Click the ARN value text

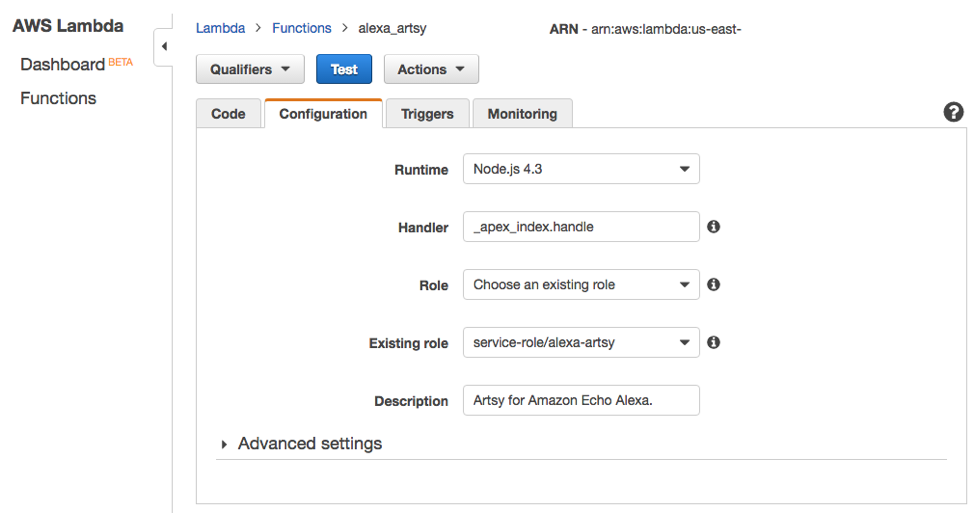pos(666,29)
